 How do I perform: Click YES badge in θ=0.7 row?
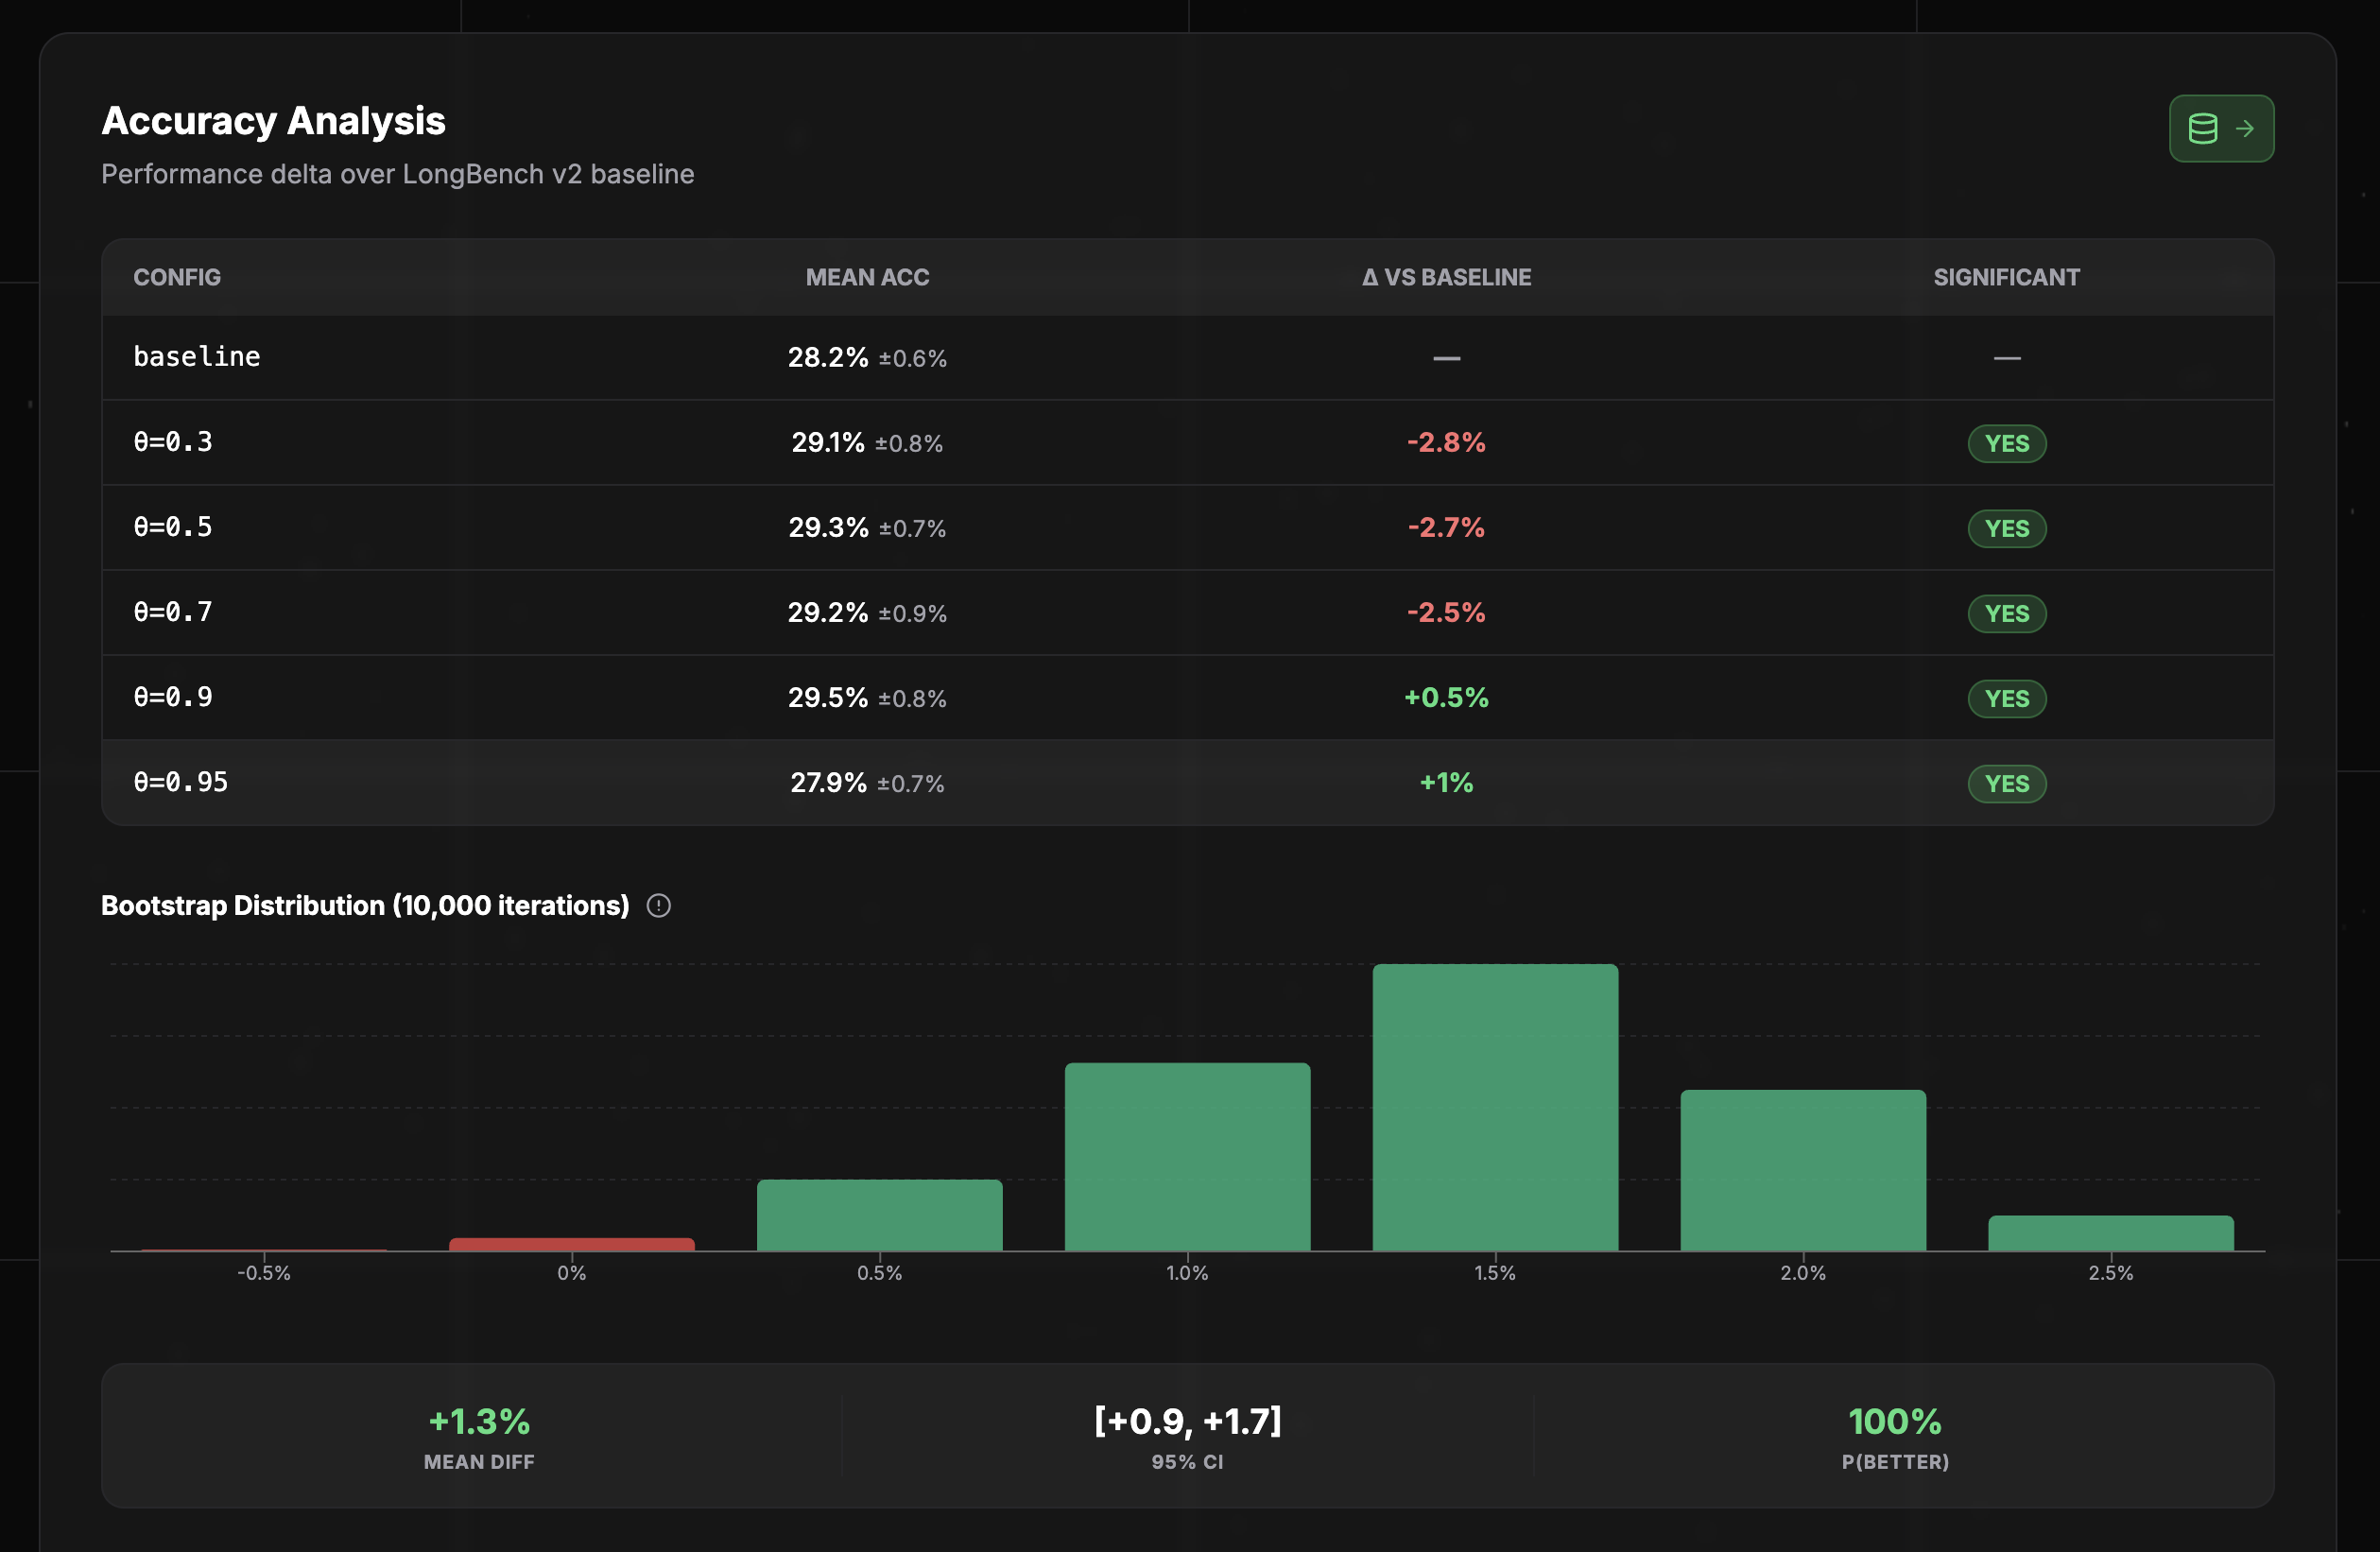pyautogui.click(x=2006, y=613)
